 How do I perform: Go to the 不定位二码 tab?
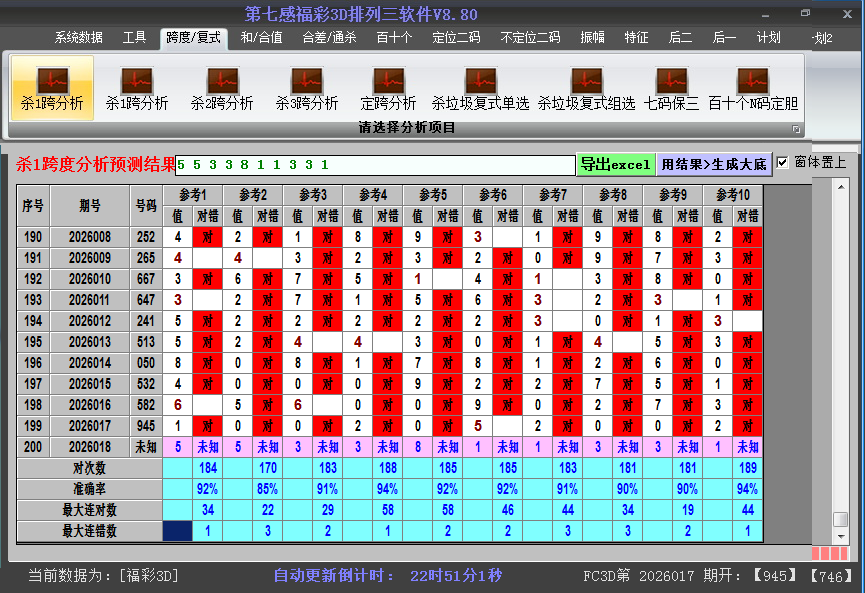pos(530,38)
